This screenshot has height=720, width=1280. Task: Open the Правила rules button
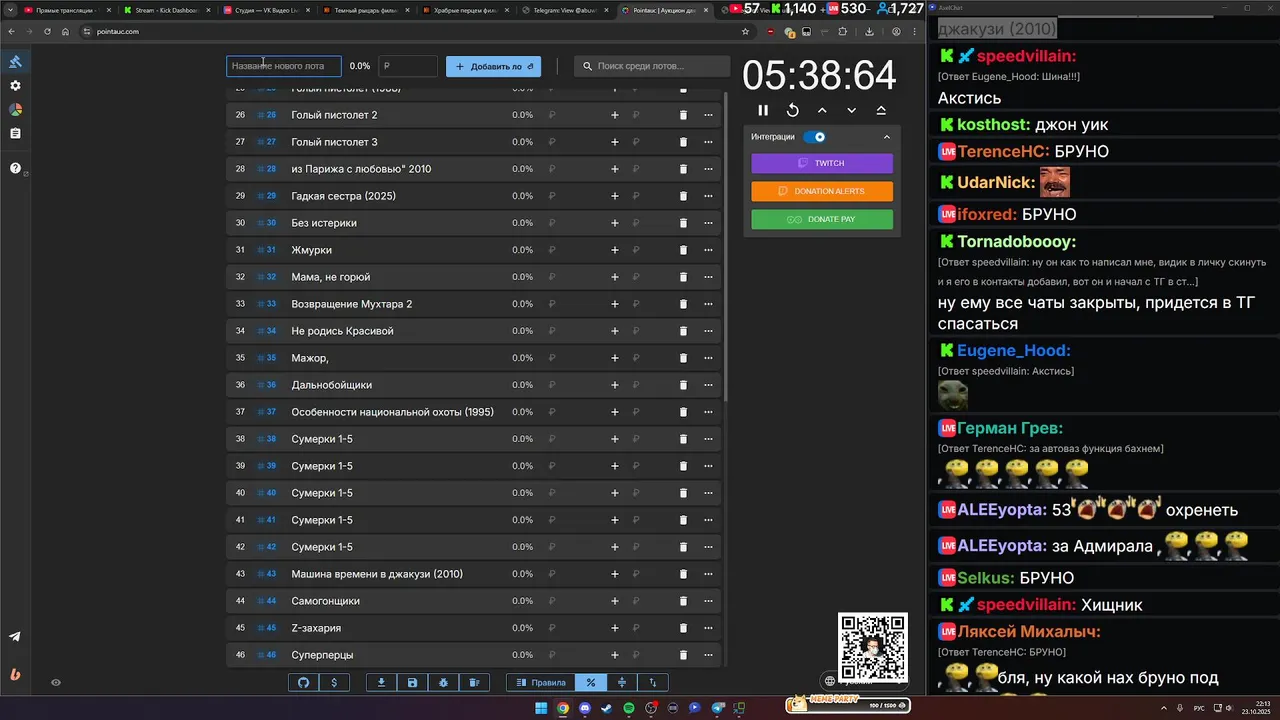[x=541, y=683]
